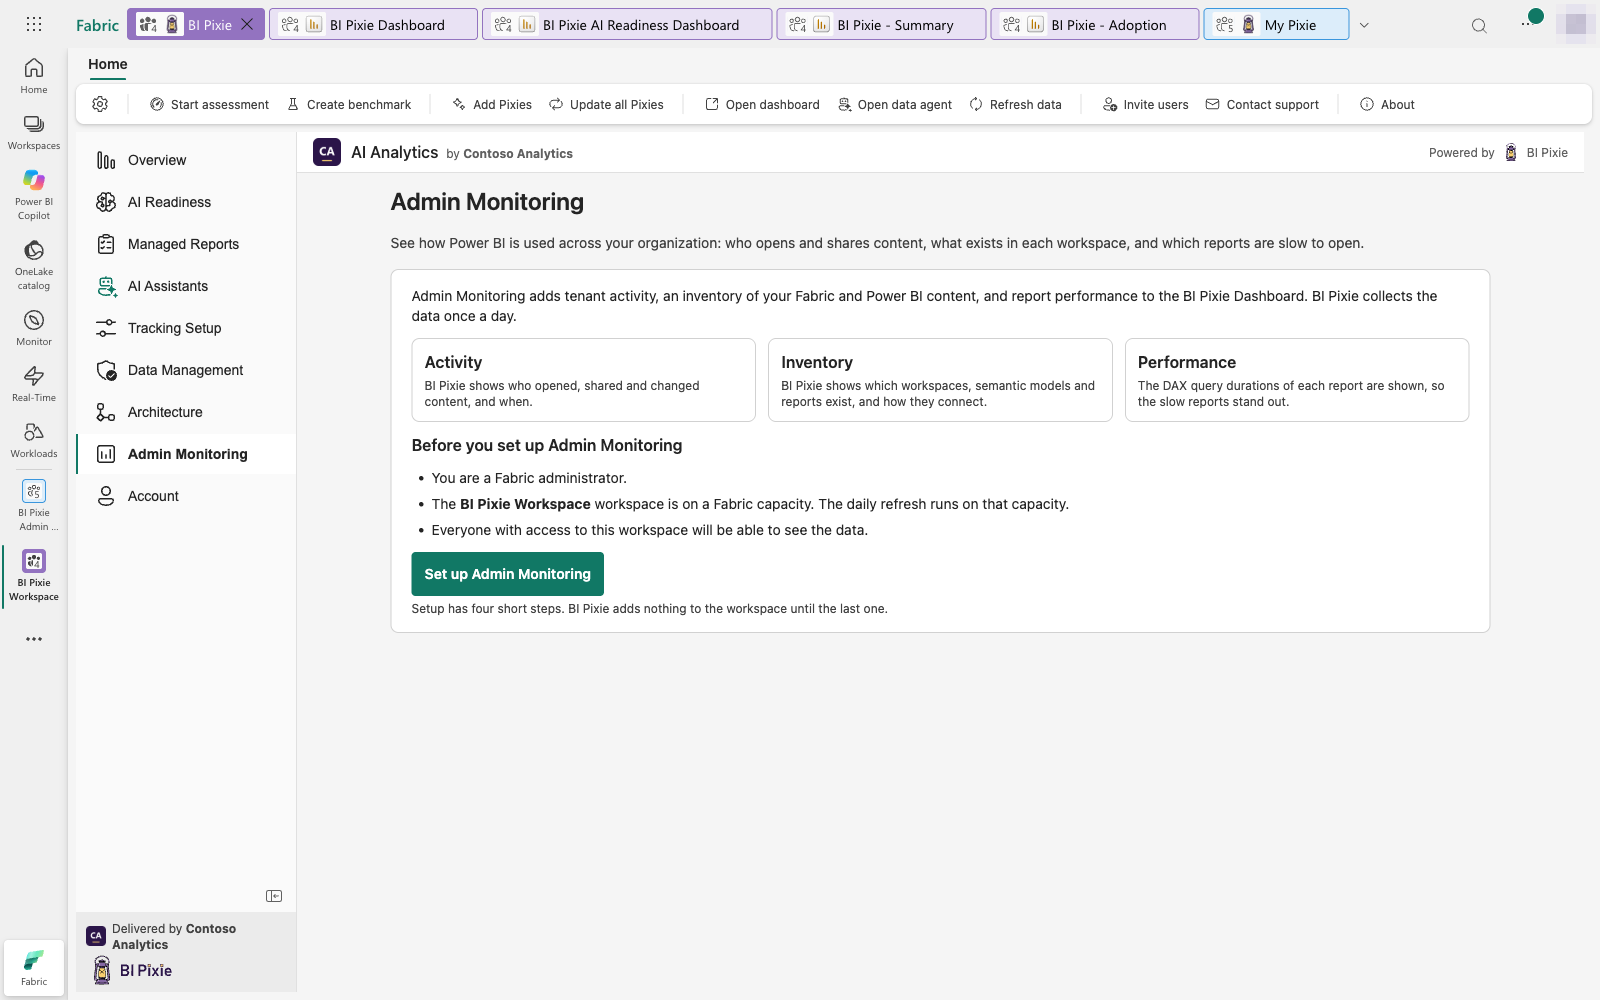The height and width of the screenshot is (1000, 1600).
Task: Click Refresh data
Action: coord(1015,104)
